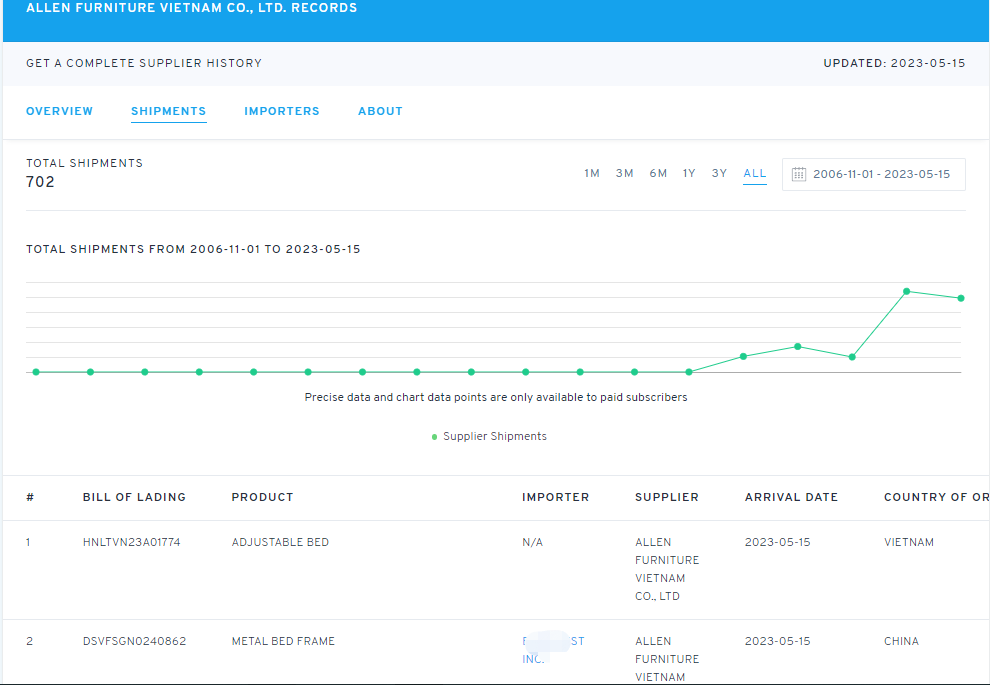Open the date range picker field
The image size is (990, 685).
(x=873, y=174)
